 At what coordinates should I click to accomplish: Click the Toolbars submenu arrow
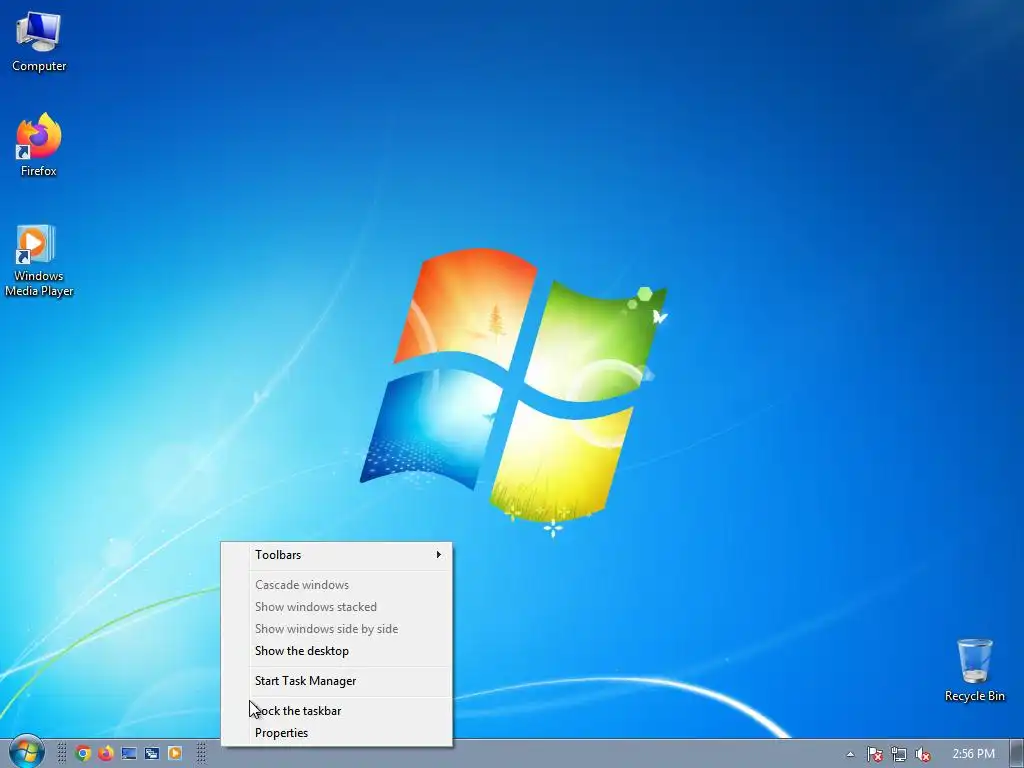[438, 554]
